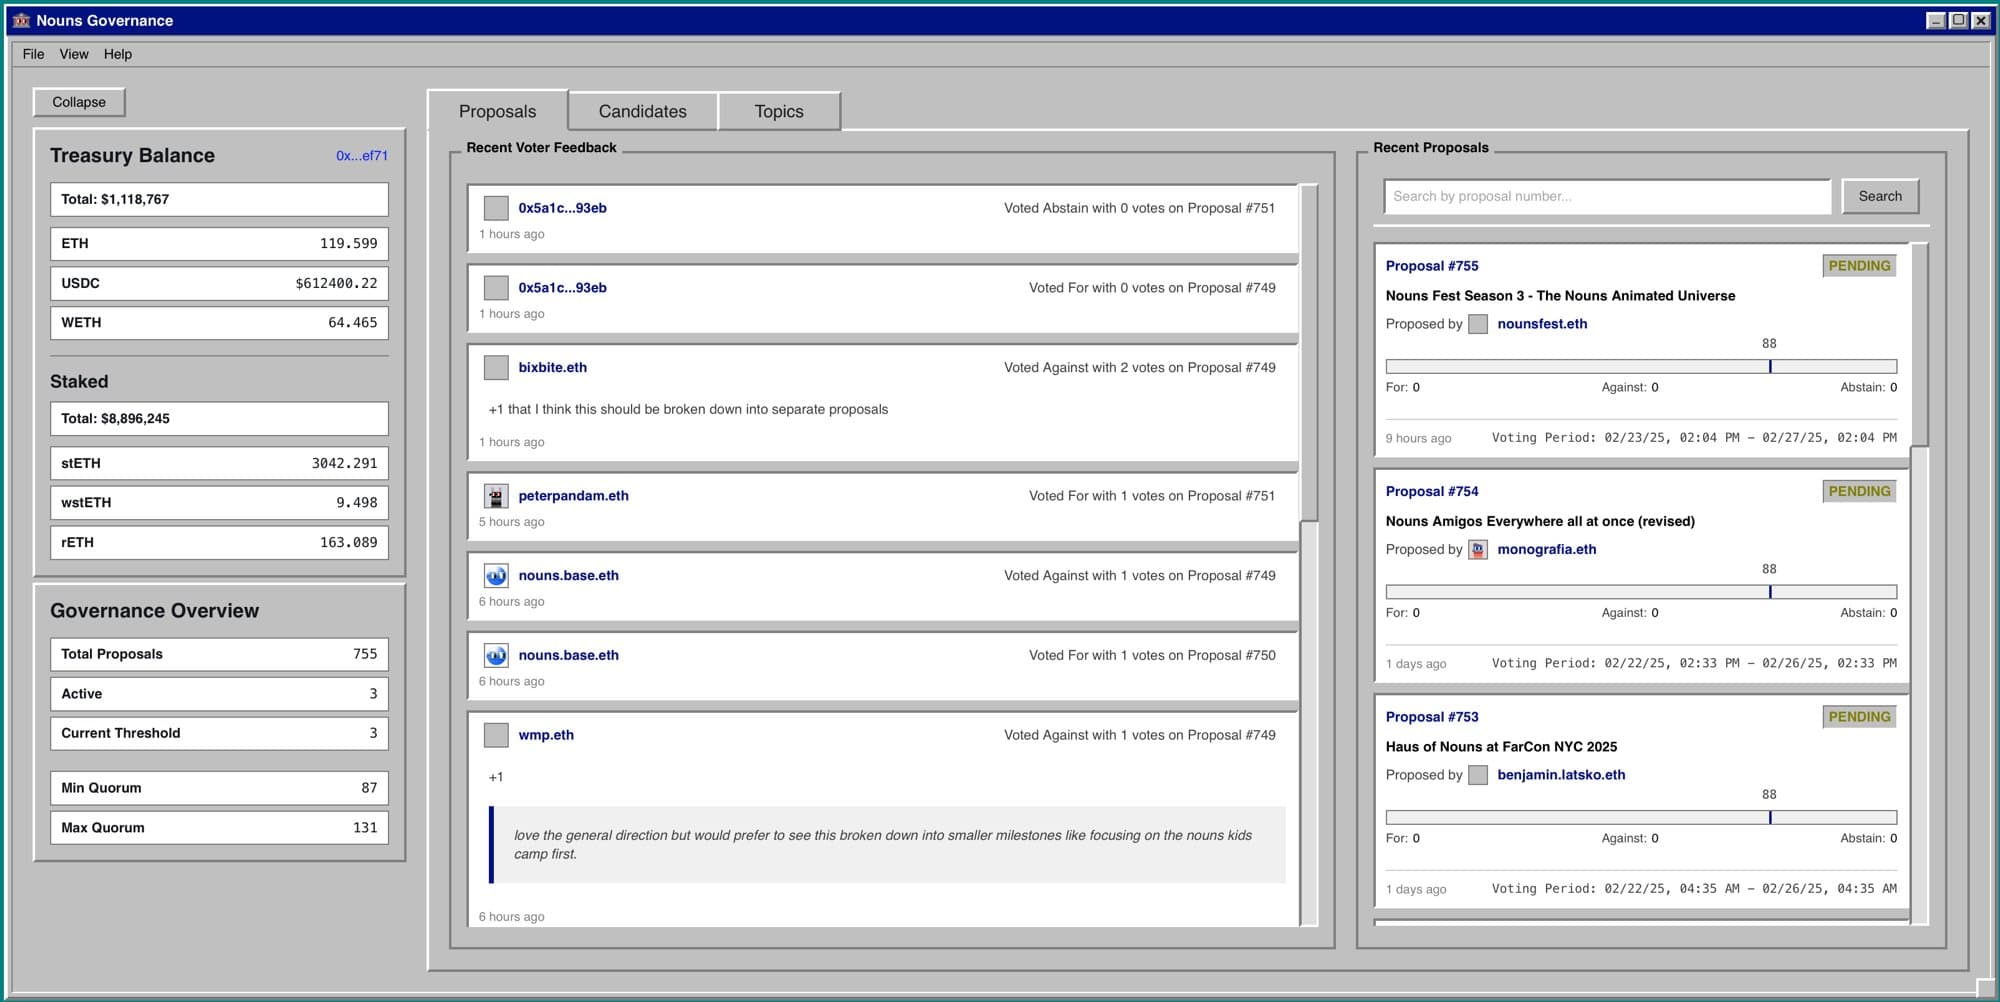Click 'Haus of Nouns at FarCon NYC 2025' title
Image resolution: width=2000 pixels, height=1002 pixels.
click(x=1501, y=747)
